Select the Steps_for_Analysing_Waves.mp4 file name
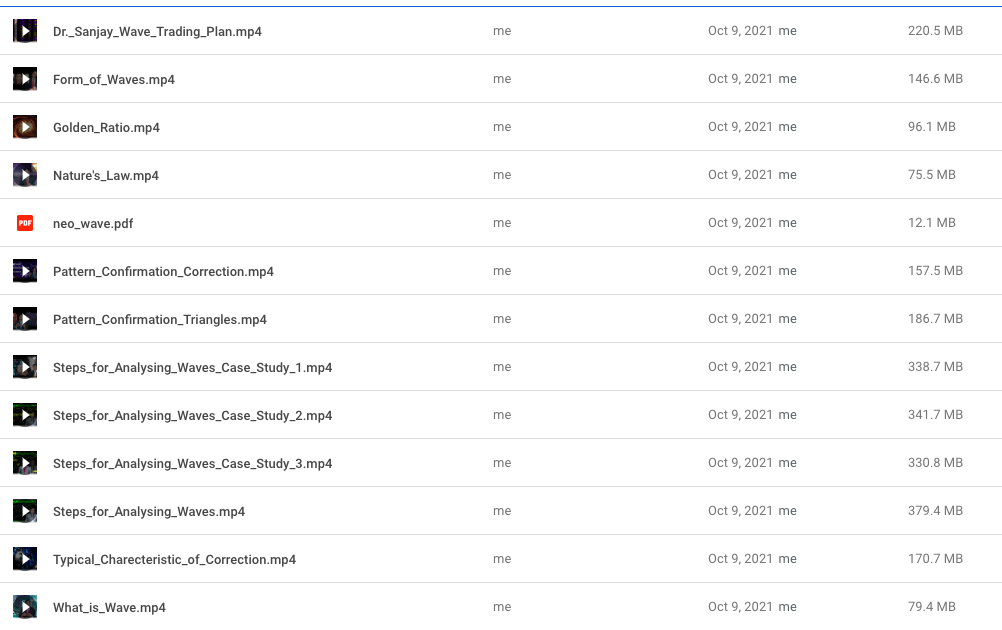1002x630 pixels. [x=149, y=512]
